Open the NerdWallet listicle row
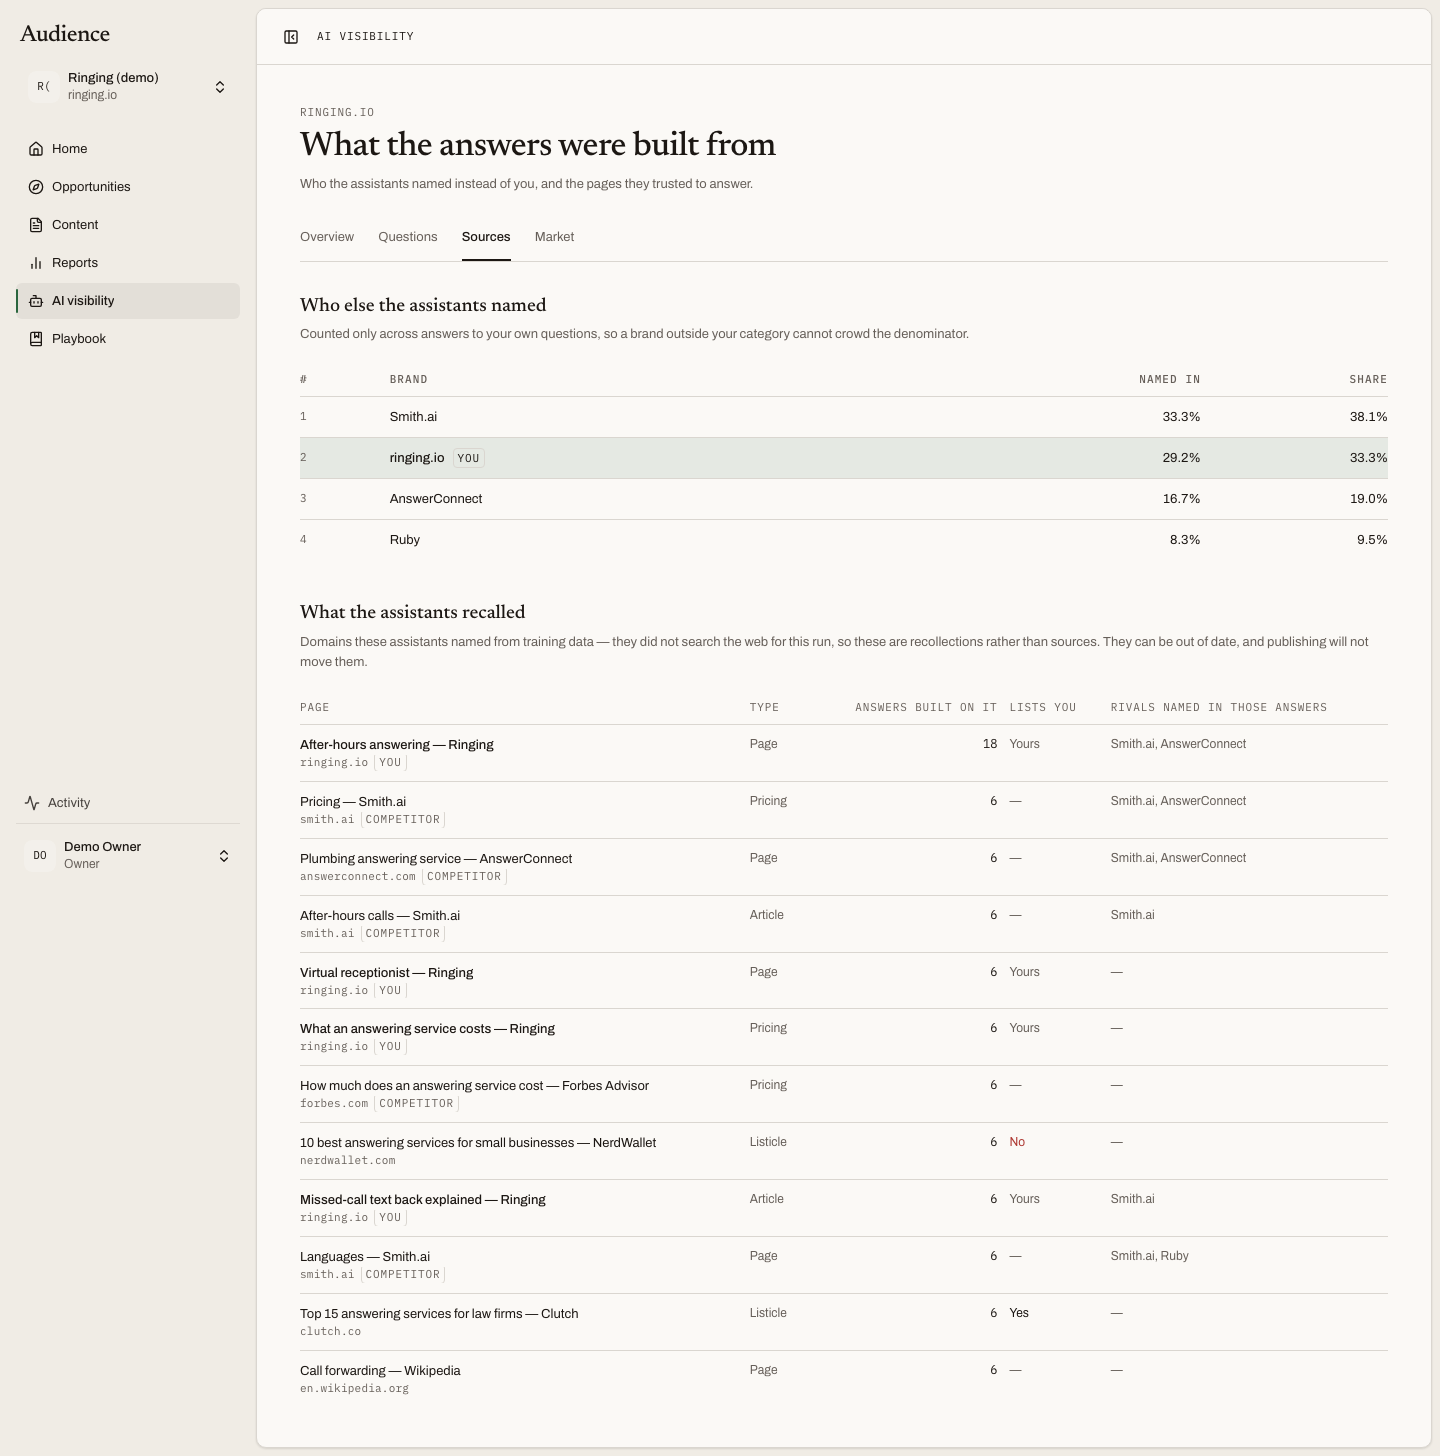Viewport: 1440px width, 1456px height. [844, 1151]
